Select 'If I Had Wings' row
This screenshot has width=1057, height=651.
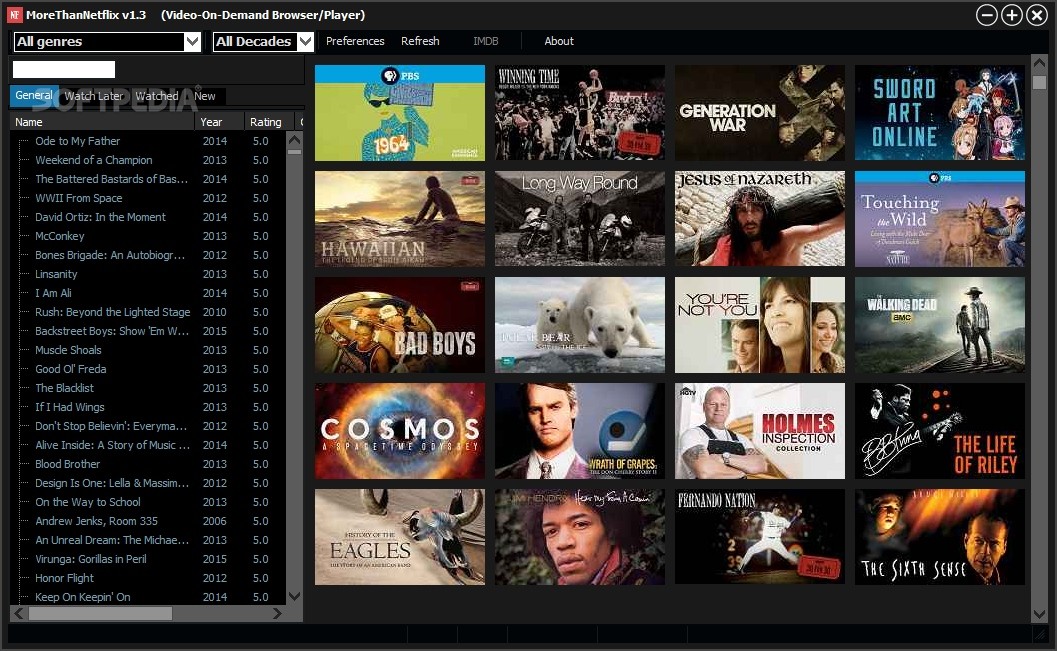148,407
